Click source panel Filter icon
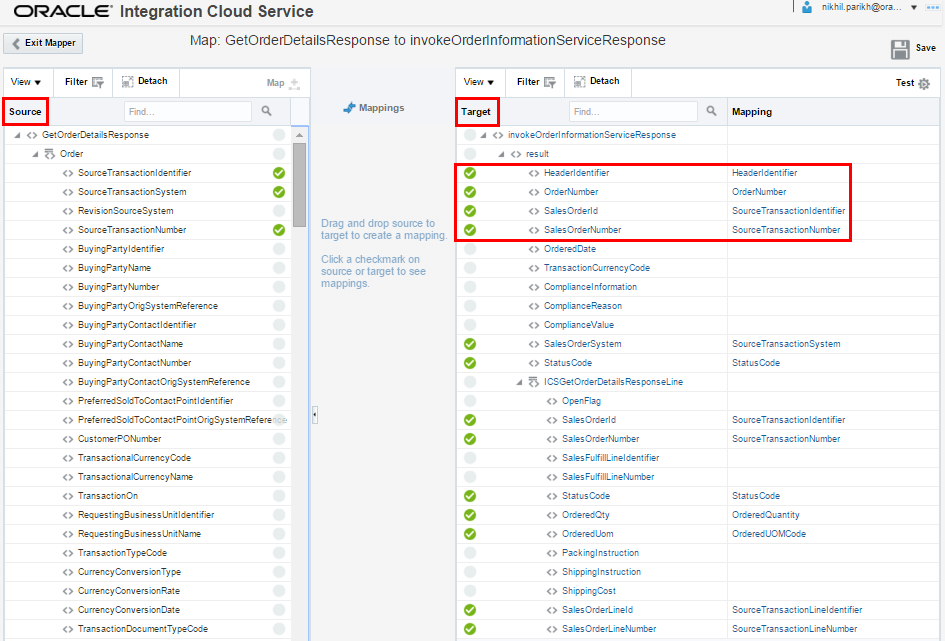Image resolution: width=945 pixels, height=641 pixels. point(98,82)
